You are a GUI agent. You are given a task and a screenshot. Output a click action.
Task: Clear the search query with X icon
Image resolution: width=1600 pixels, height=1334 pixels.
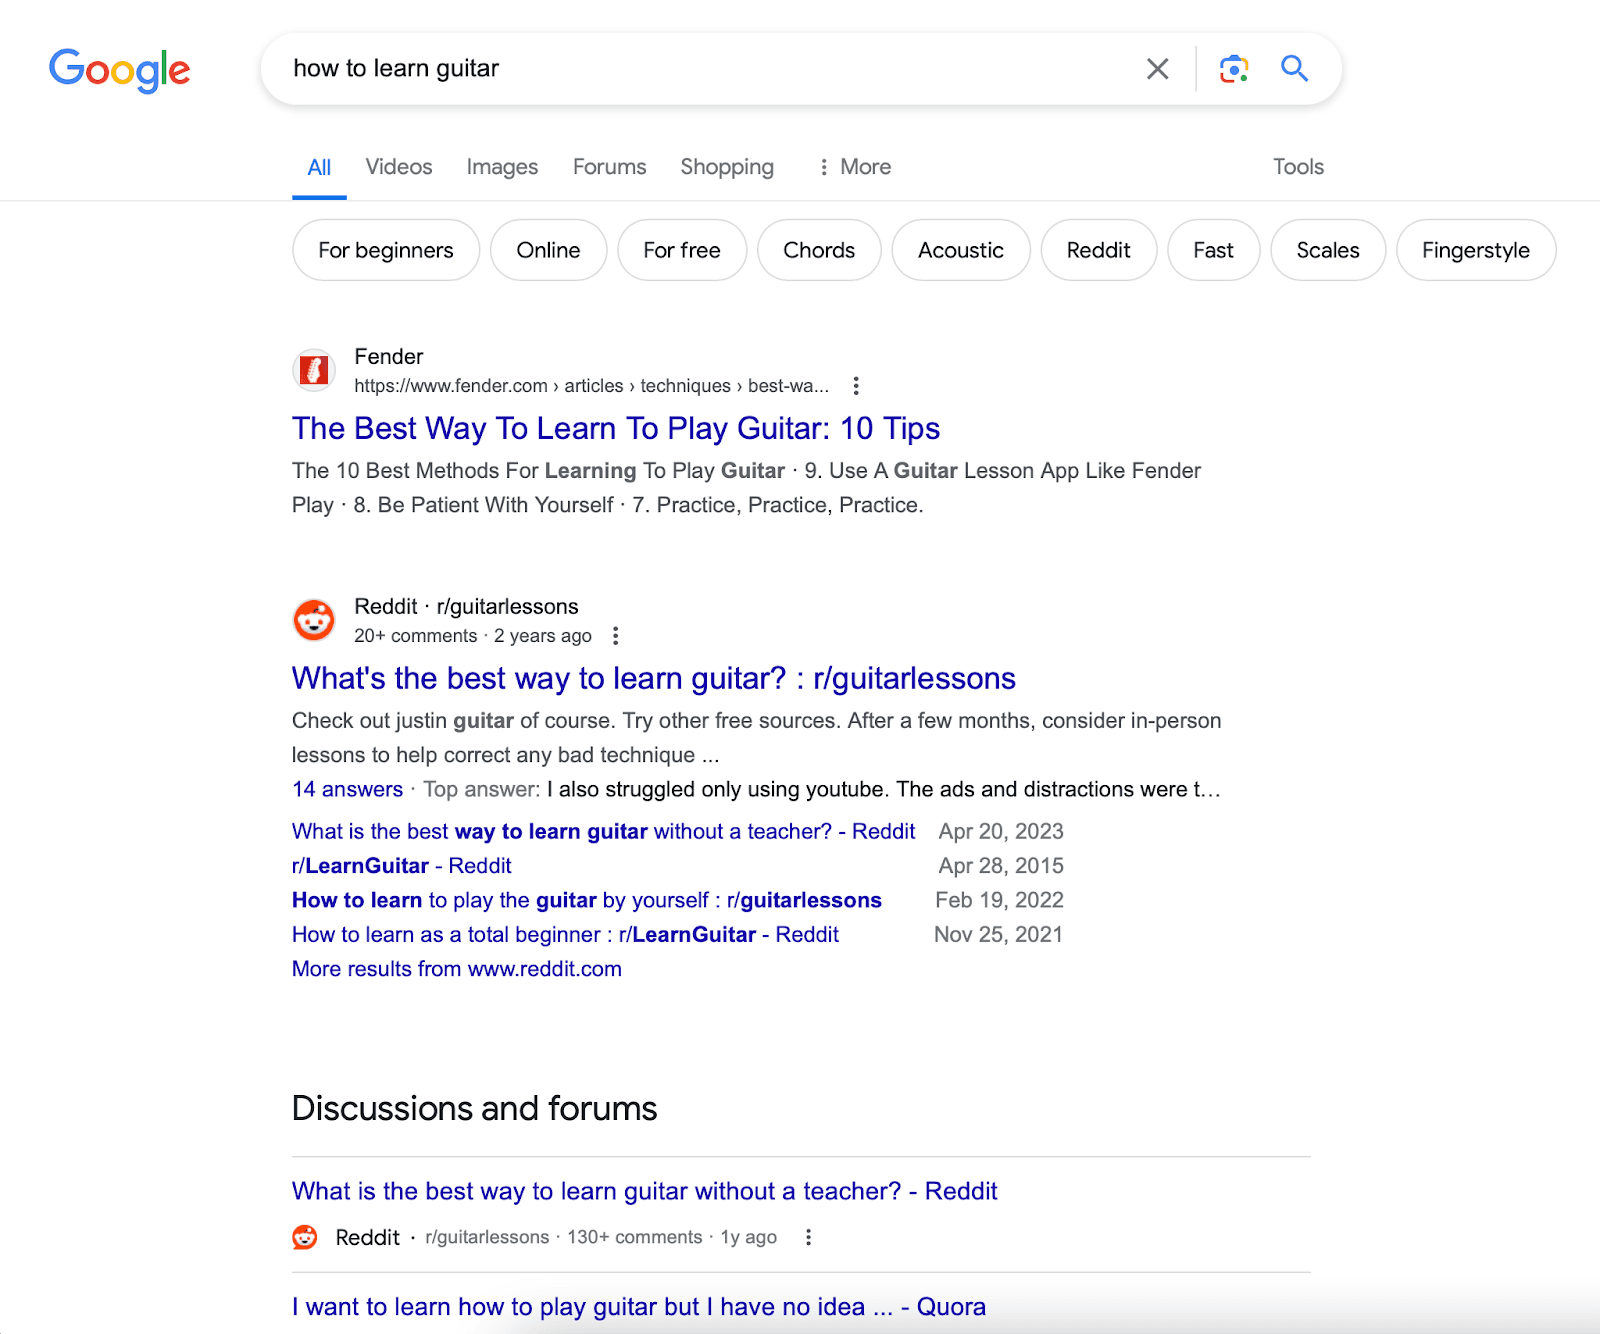(1157, 69)
